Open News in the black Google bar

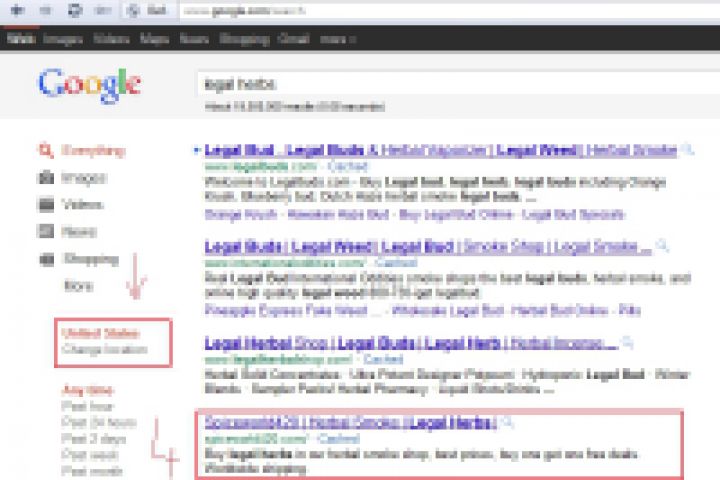coord(194,39)
